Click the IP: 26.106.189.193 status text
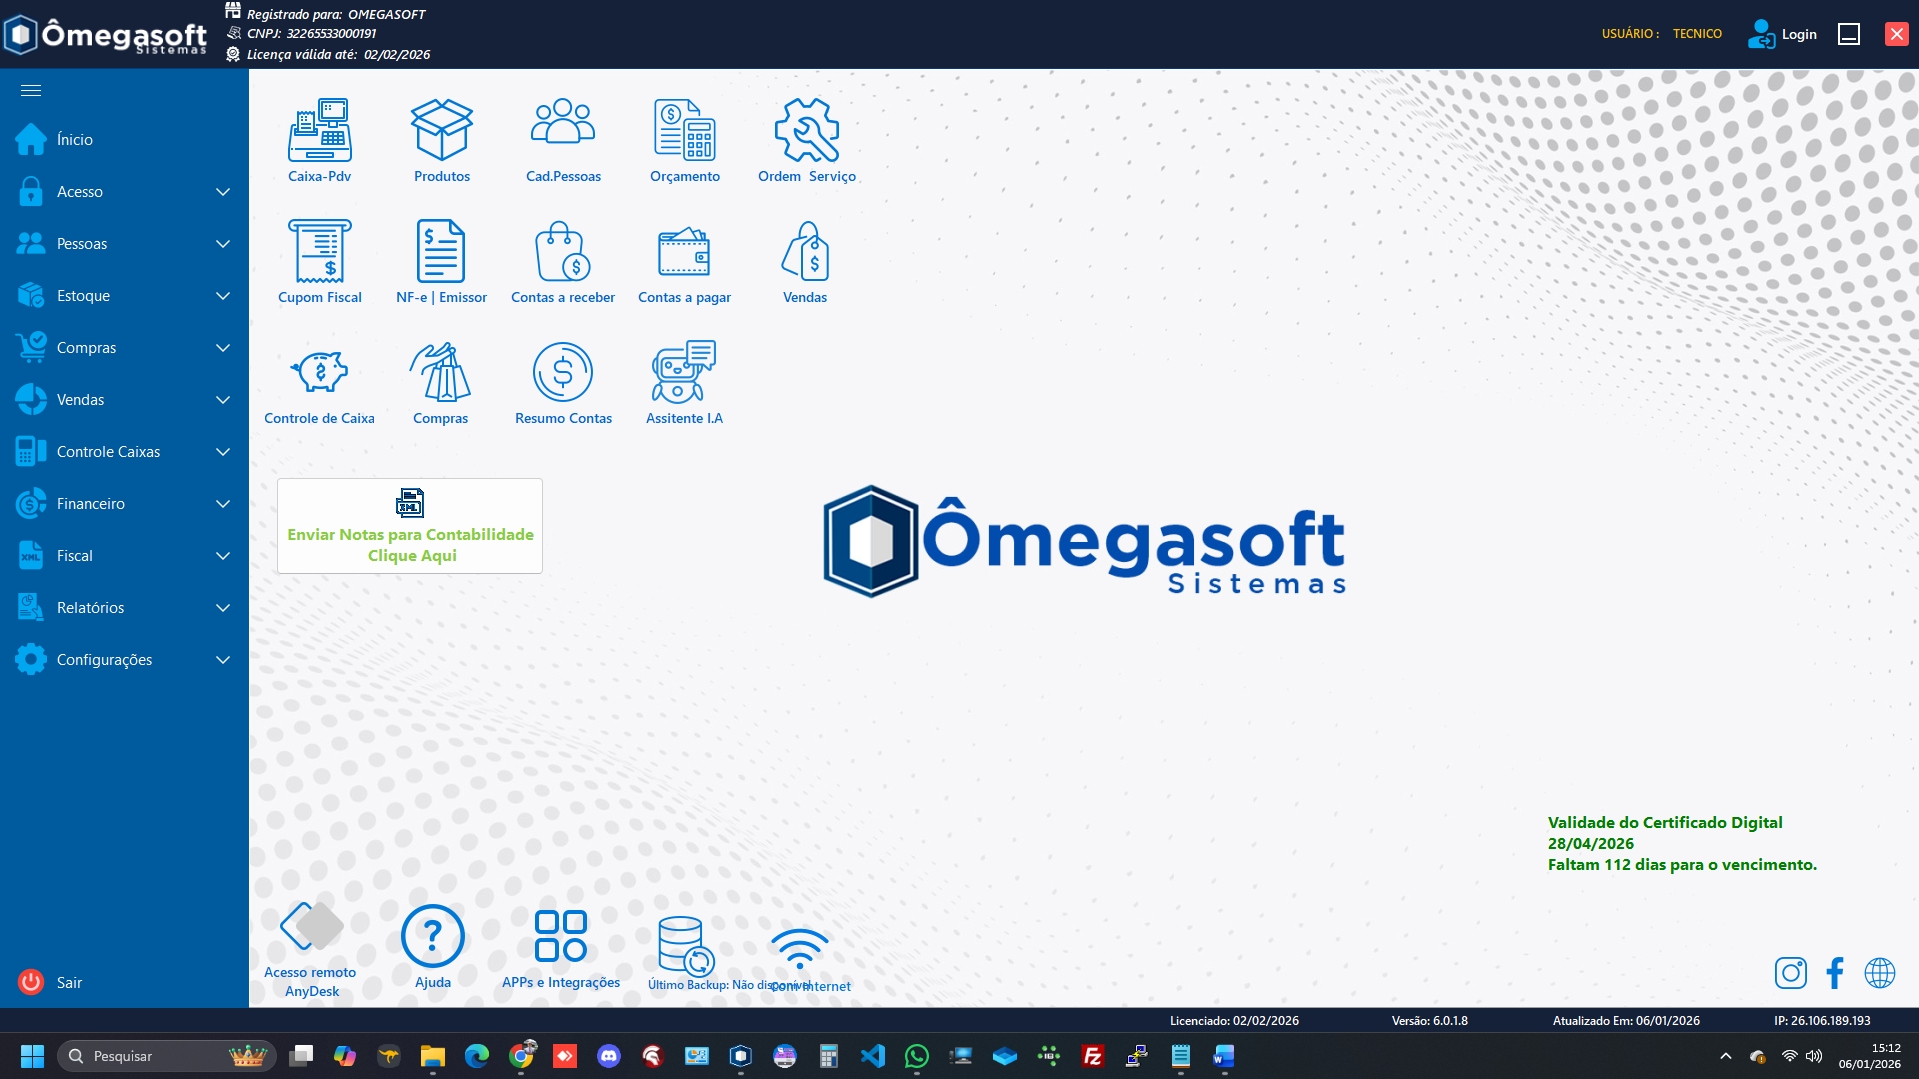Image resolution: width=1919 pixels, height=1079 pixels. (x=1822, y=1021)
